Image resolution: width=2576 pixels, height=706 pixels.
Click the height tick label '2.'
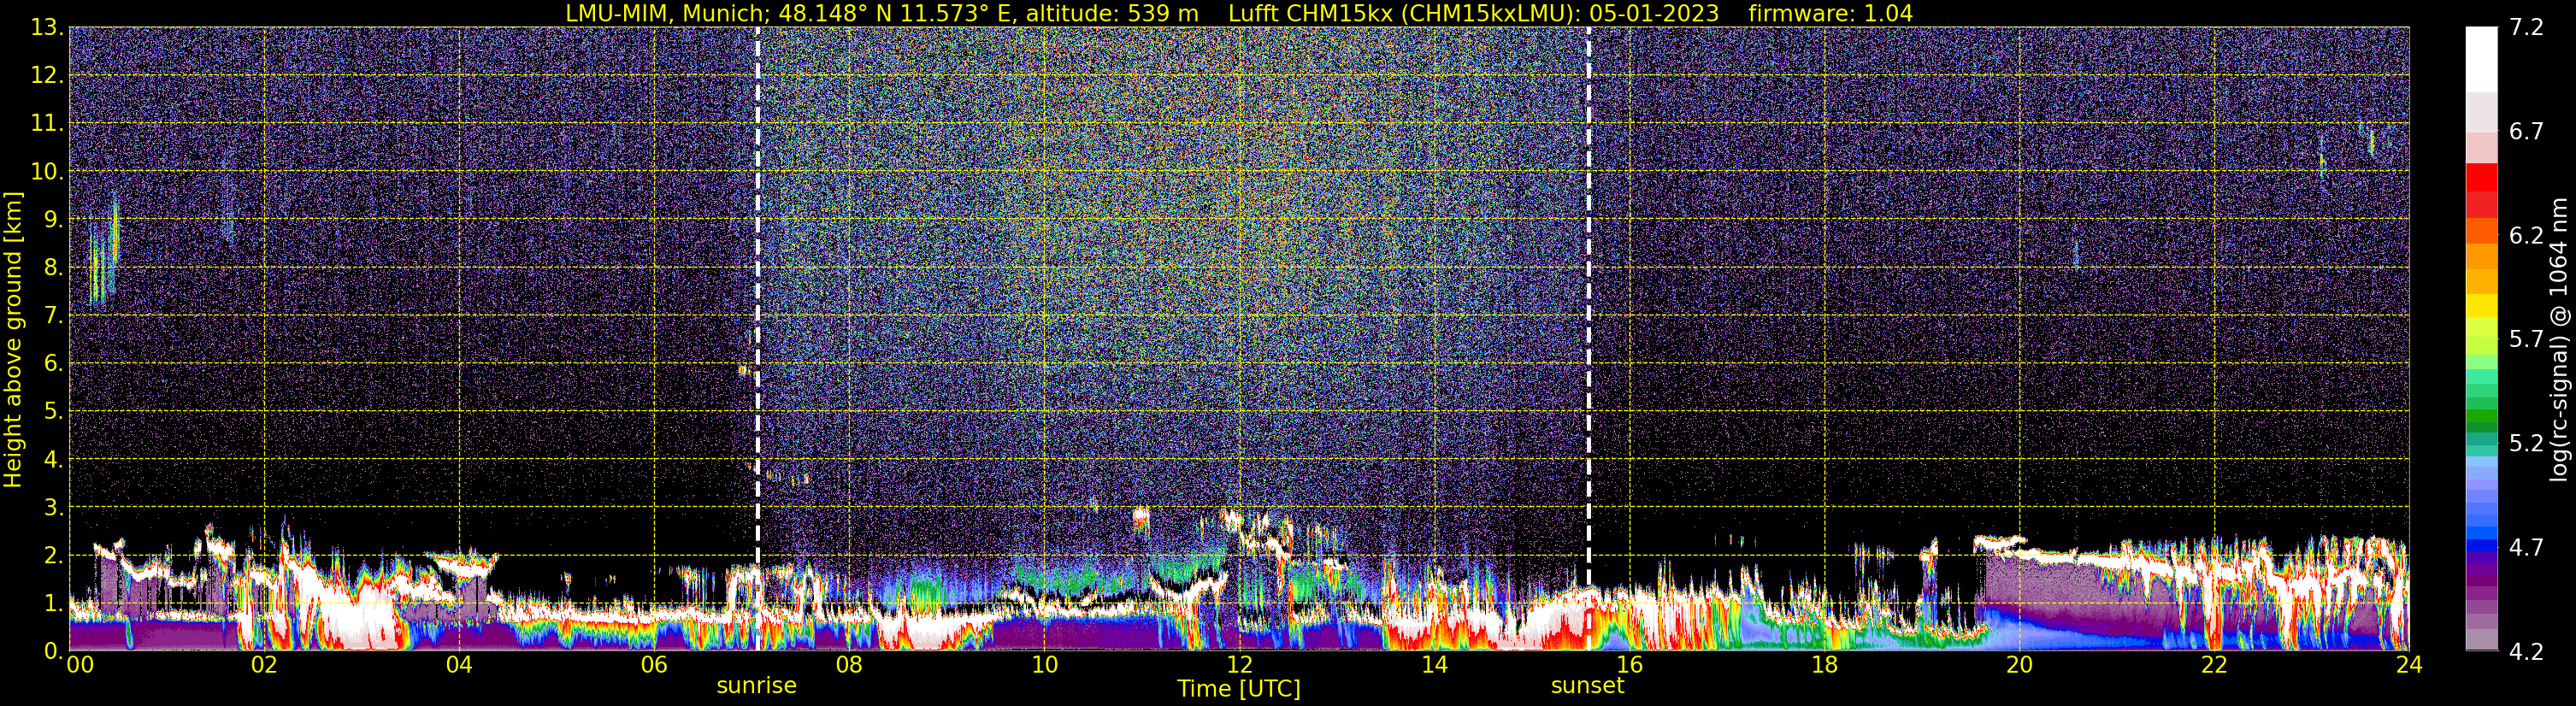[53, 556]
